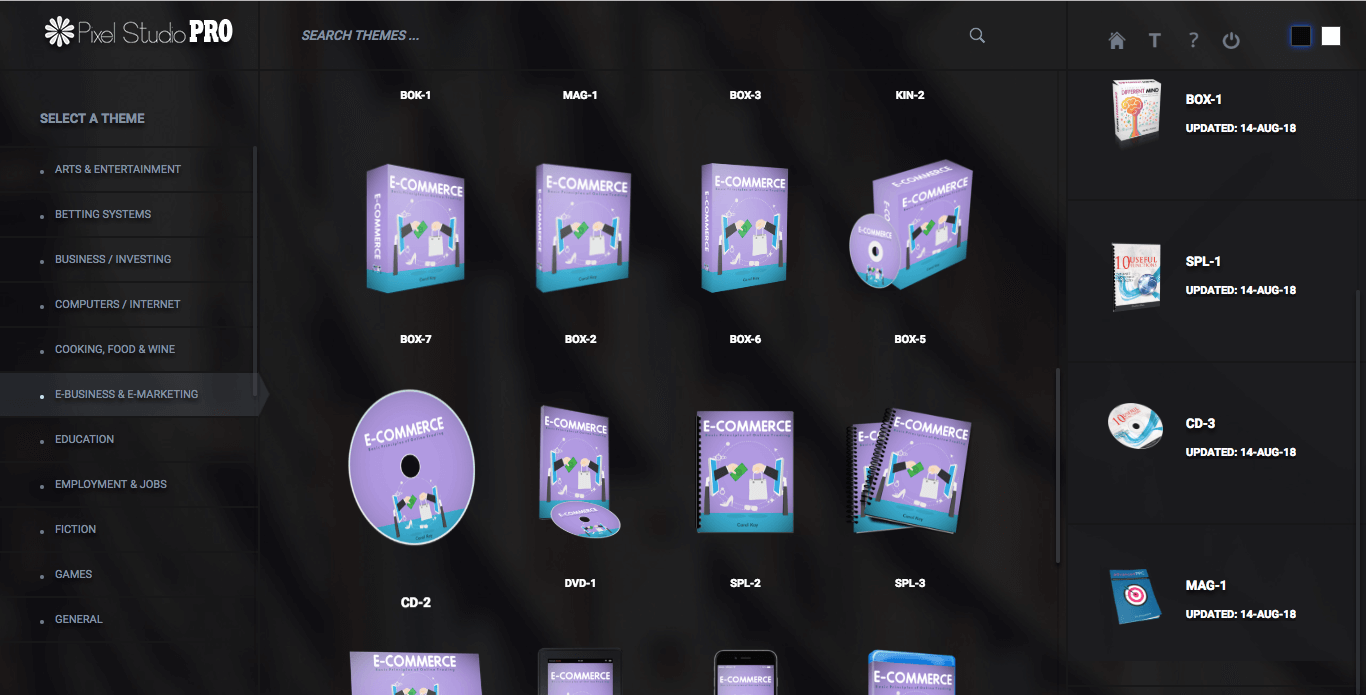Viewport: 1366px width, 695px height.
Task: Open the BOX-1 Different Mind box thumbnail
Action: click(1136, 110)
